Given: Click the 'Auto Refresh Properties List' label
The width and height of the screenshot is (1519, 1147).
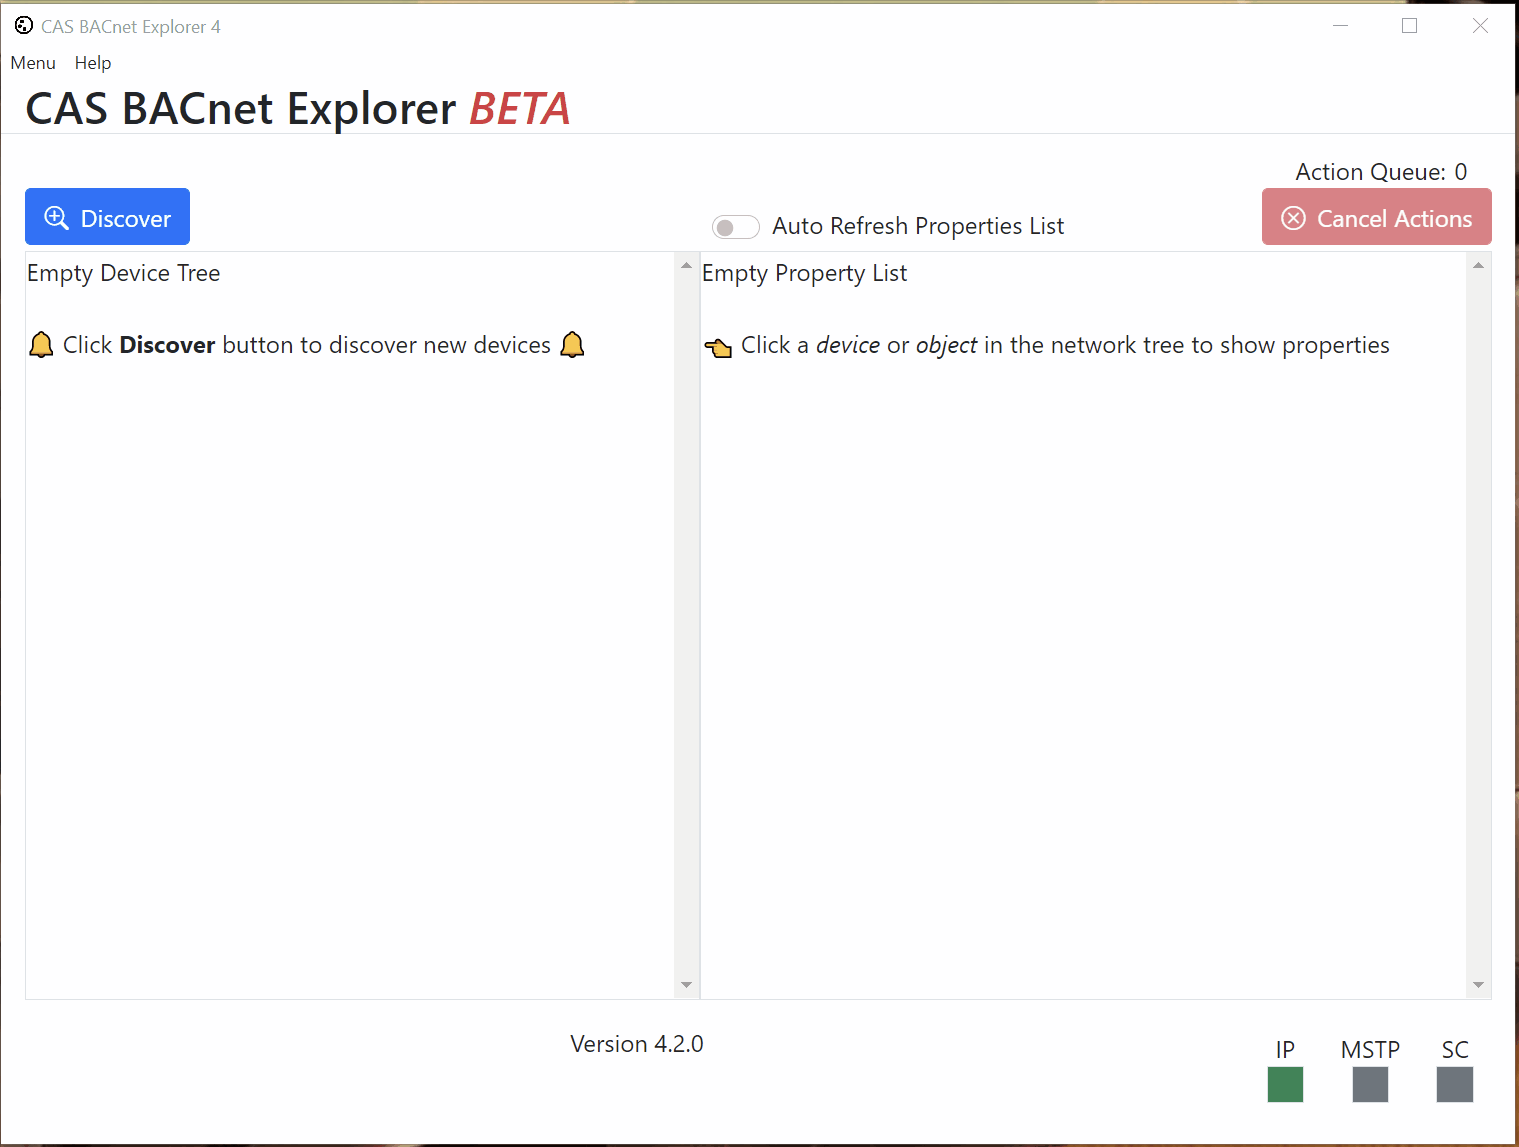Looking at the screenshot, I should [918, 226].
